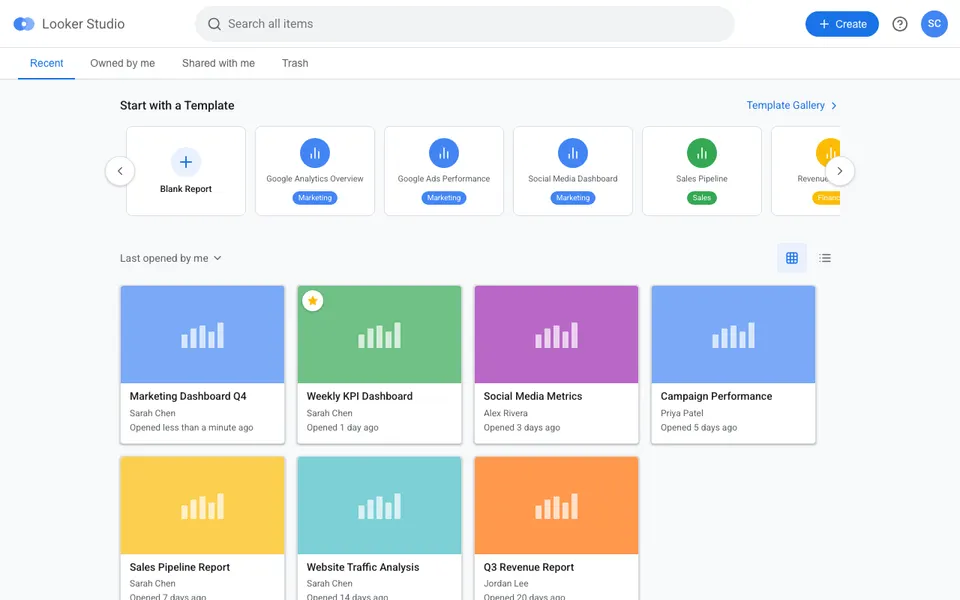Click the Sales Pipeline template label
960x600 pixels.
pos(702,179)
